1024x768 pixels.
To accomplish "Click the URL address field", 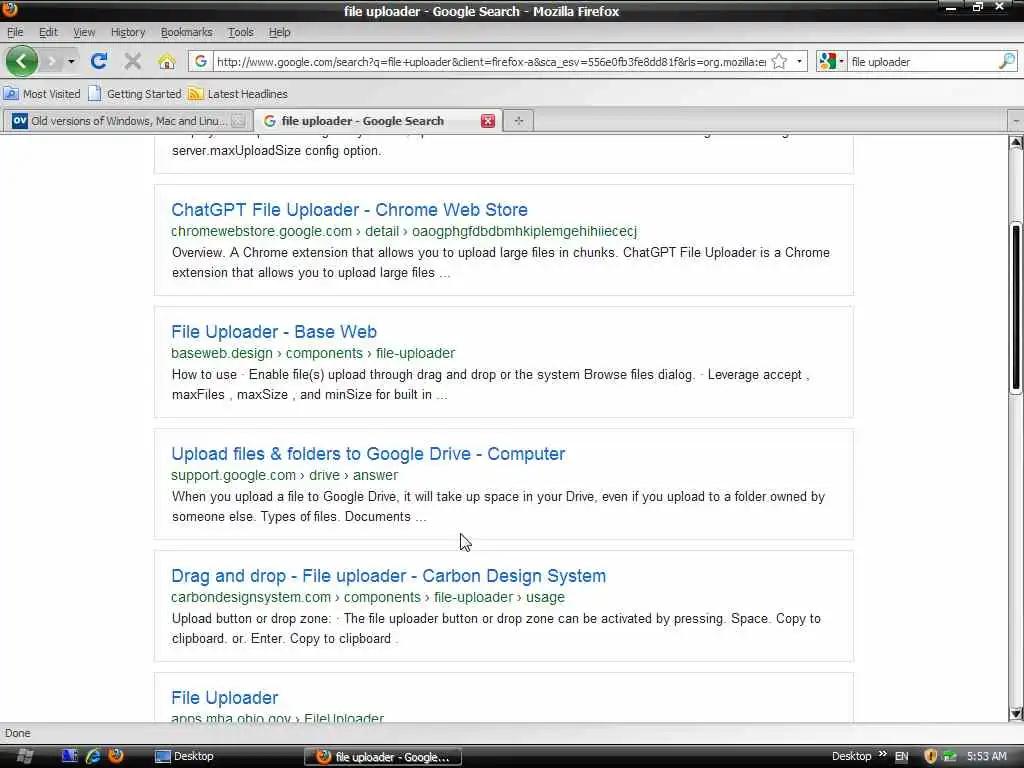I will (491, 62).
